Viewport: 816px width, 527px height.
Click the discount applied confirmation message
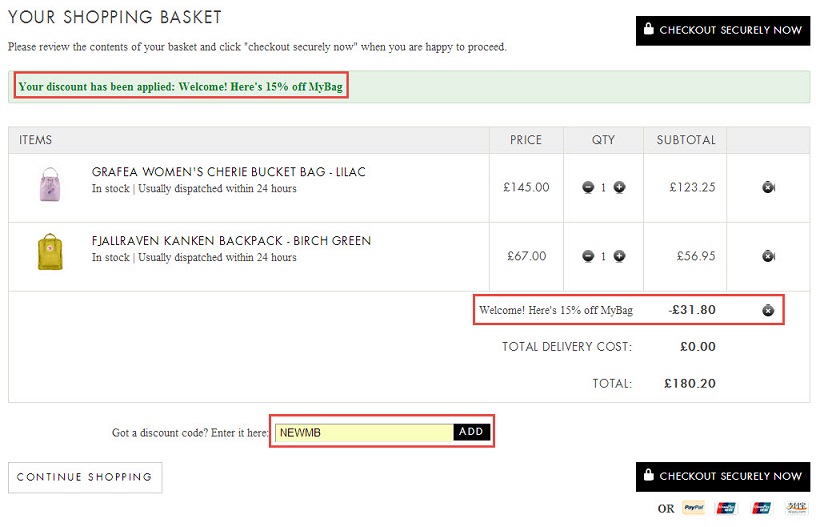(181, 86)
